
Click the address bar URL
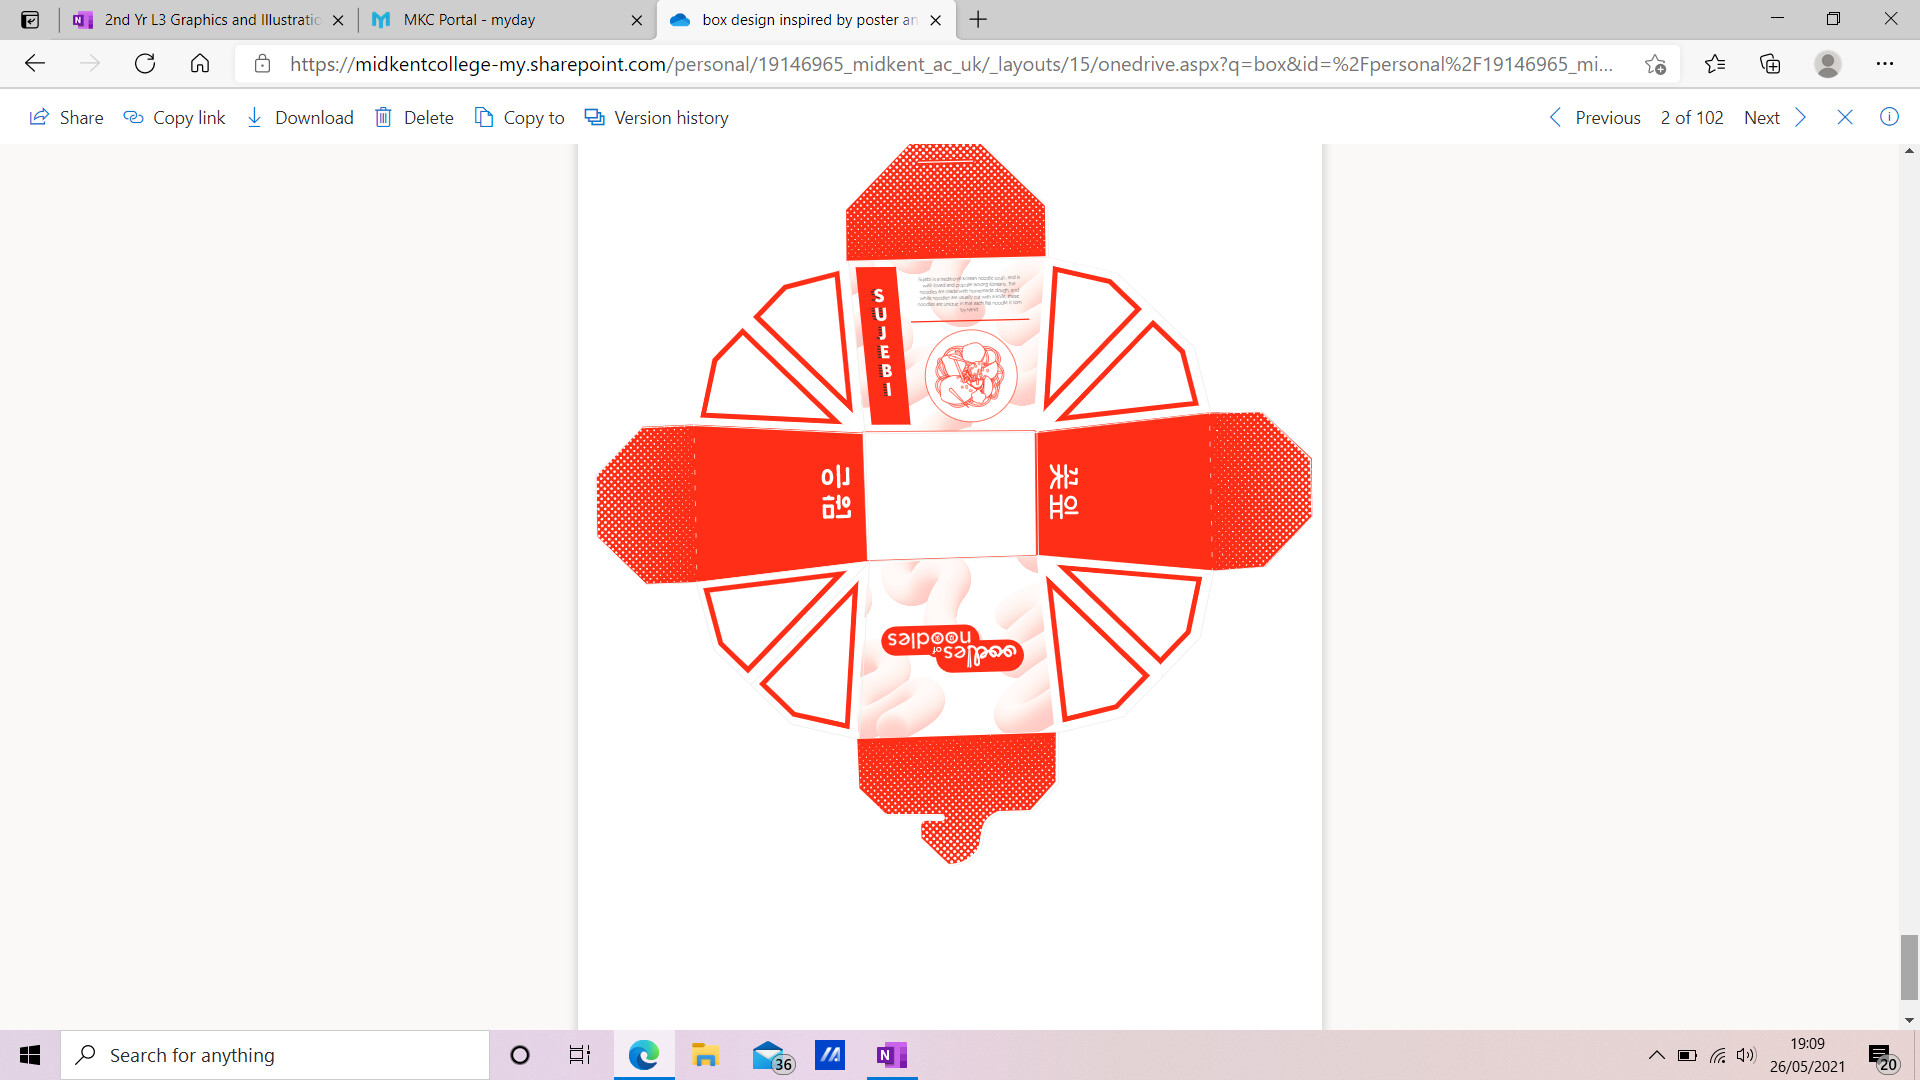click(x=950, y=64)
